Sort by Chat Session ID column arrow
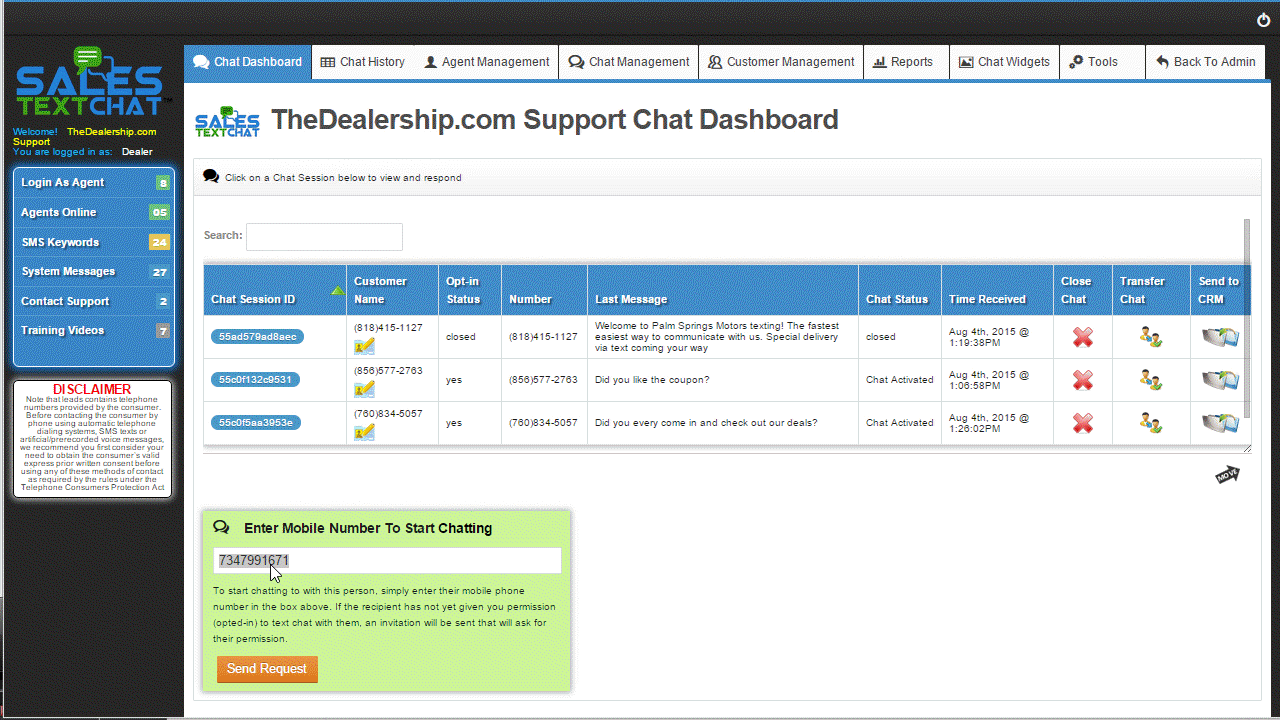The width and height of the screenshot is (1280, 720). (x=338, y=291)
